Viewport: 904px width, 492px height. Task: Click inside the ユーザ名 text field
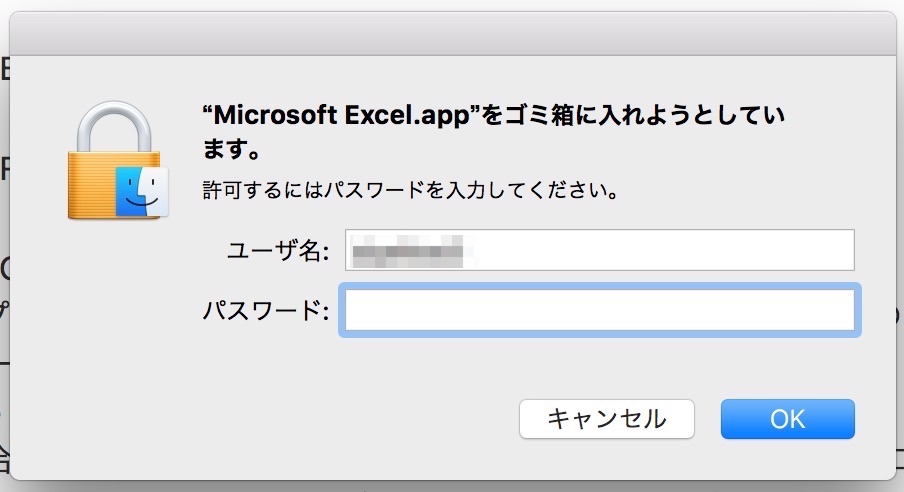(599, 250)
